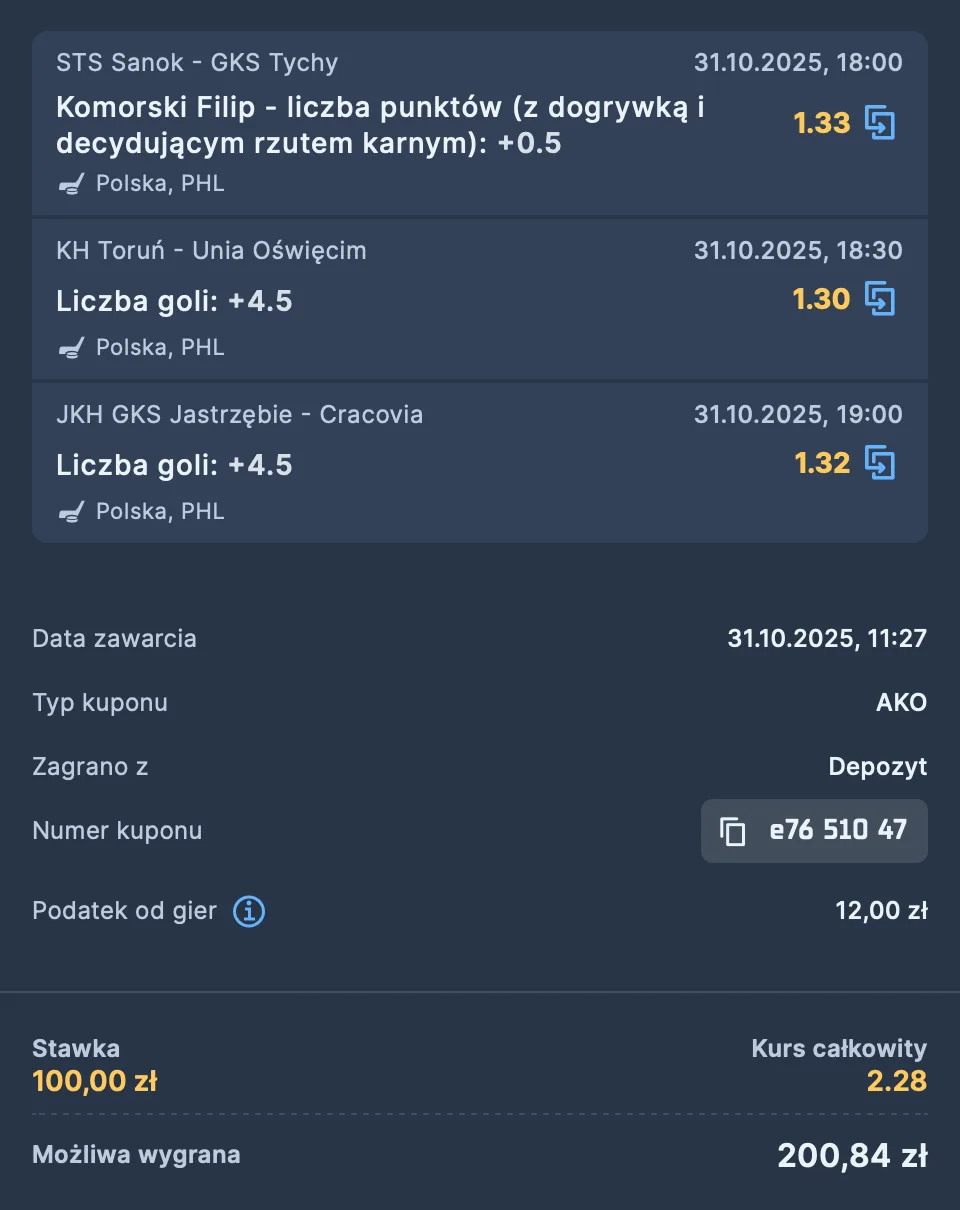This screenshot has height=1210, width=960.
Task: Select the 1.32 odds value
Action: tap(821, 463)
